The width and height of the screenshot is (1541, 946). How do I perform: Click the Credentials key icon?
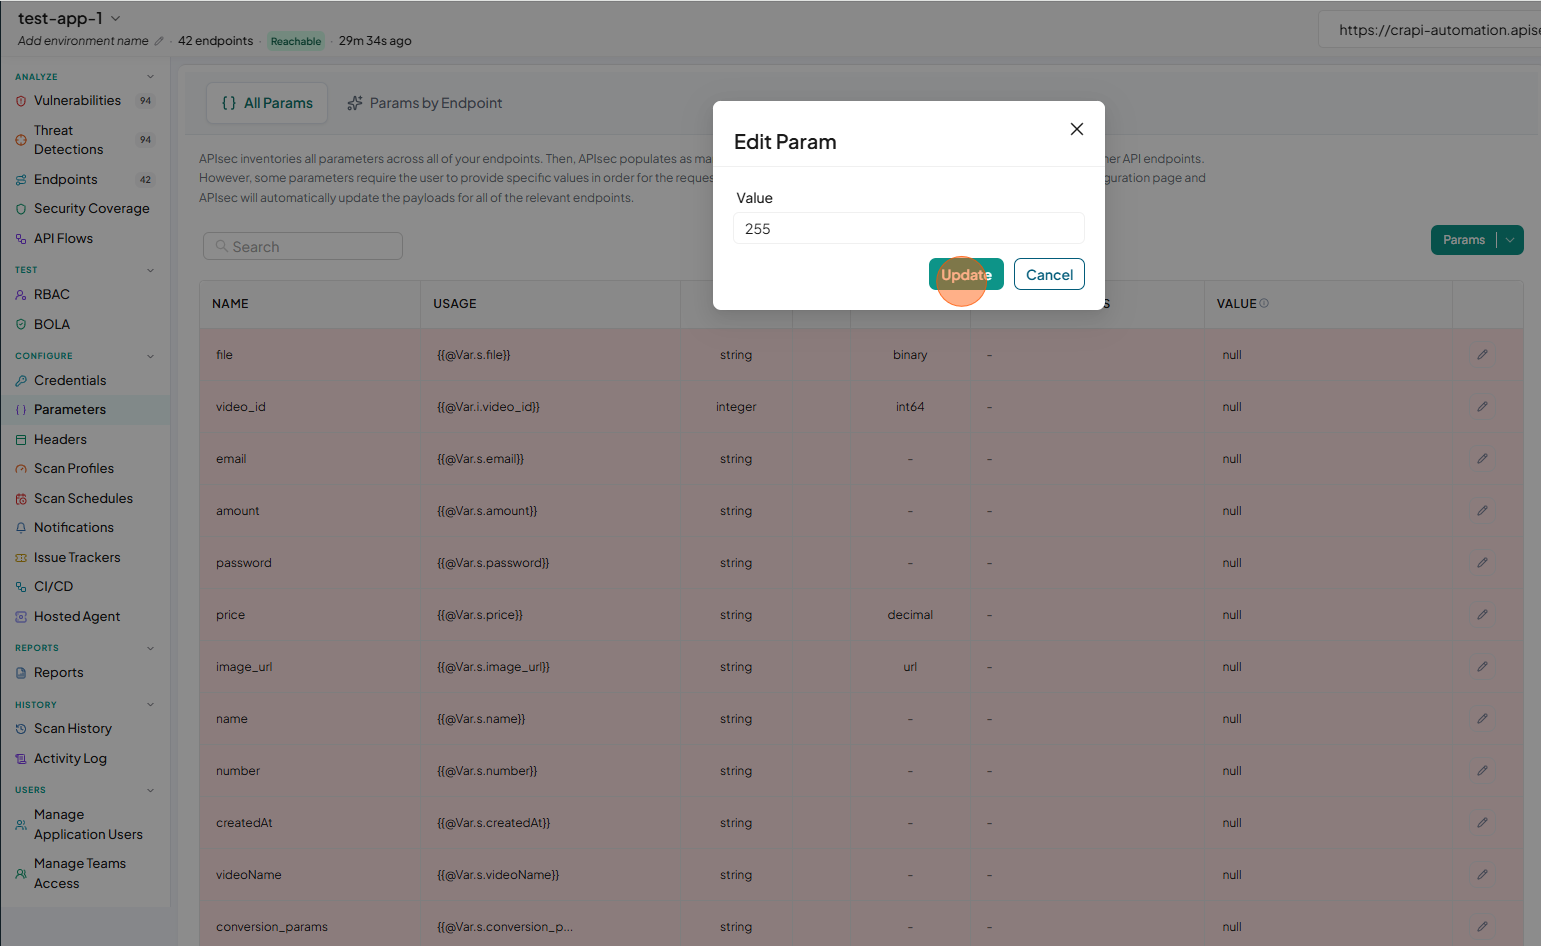point(21,381)
